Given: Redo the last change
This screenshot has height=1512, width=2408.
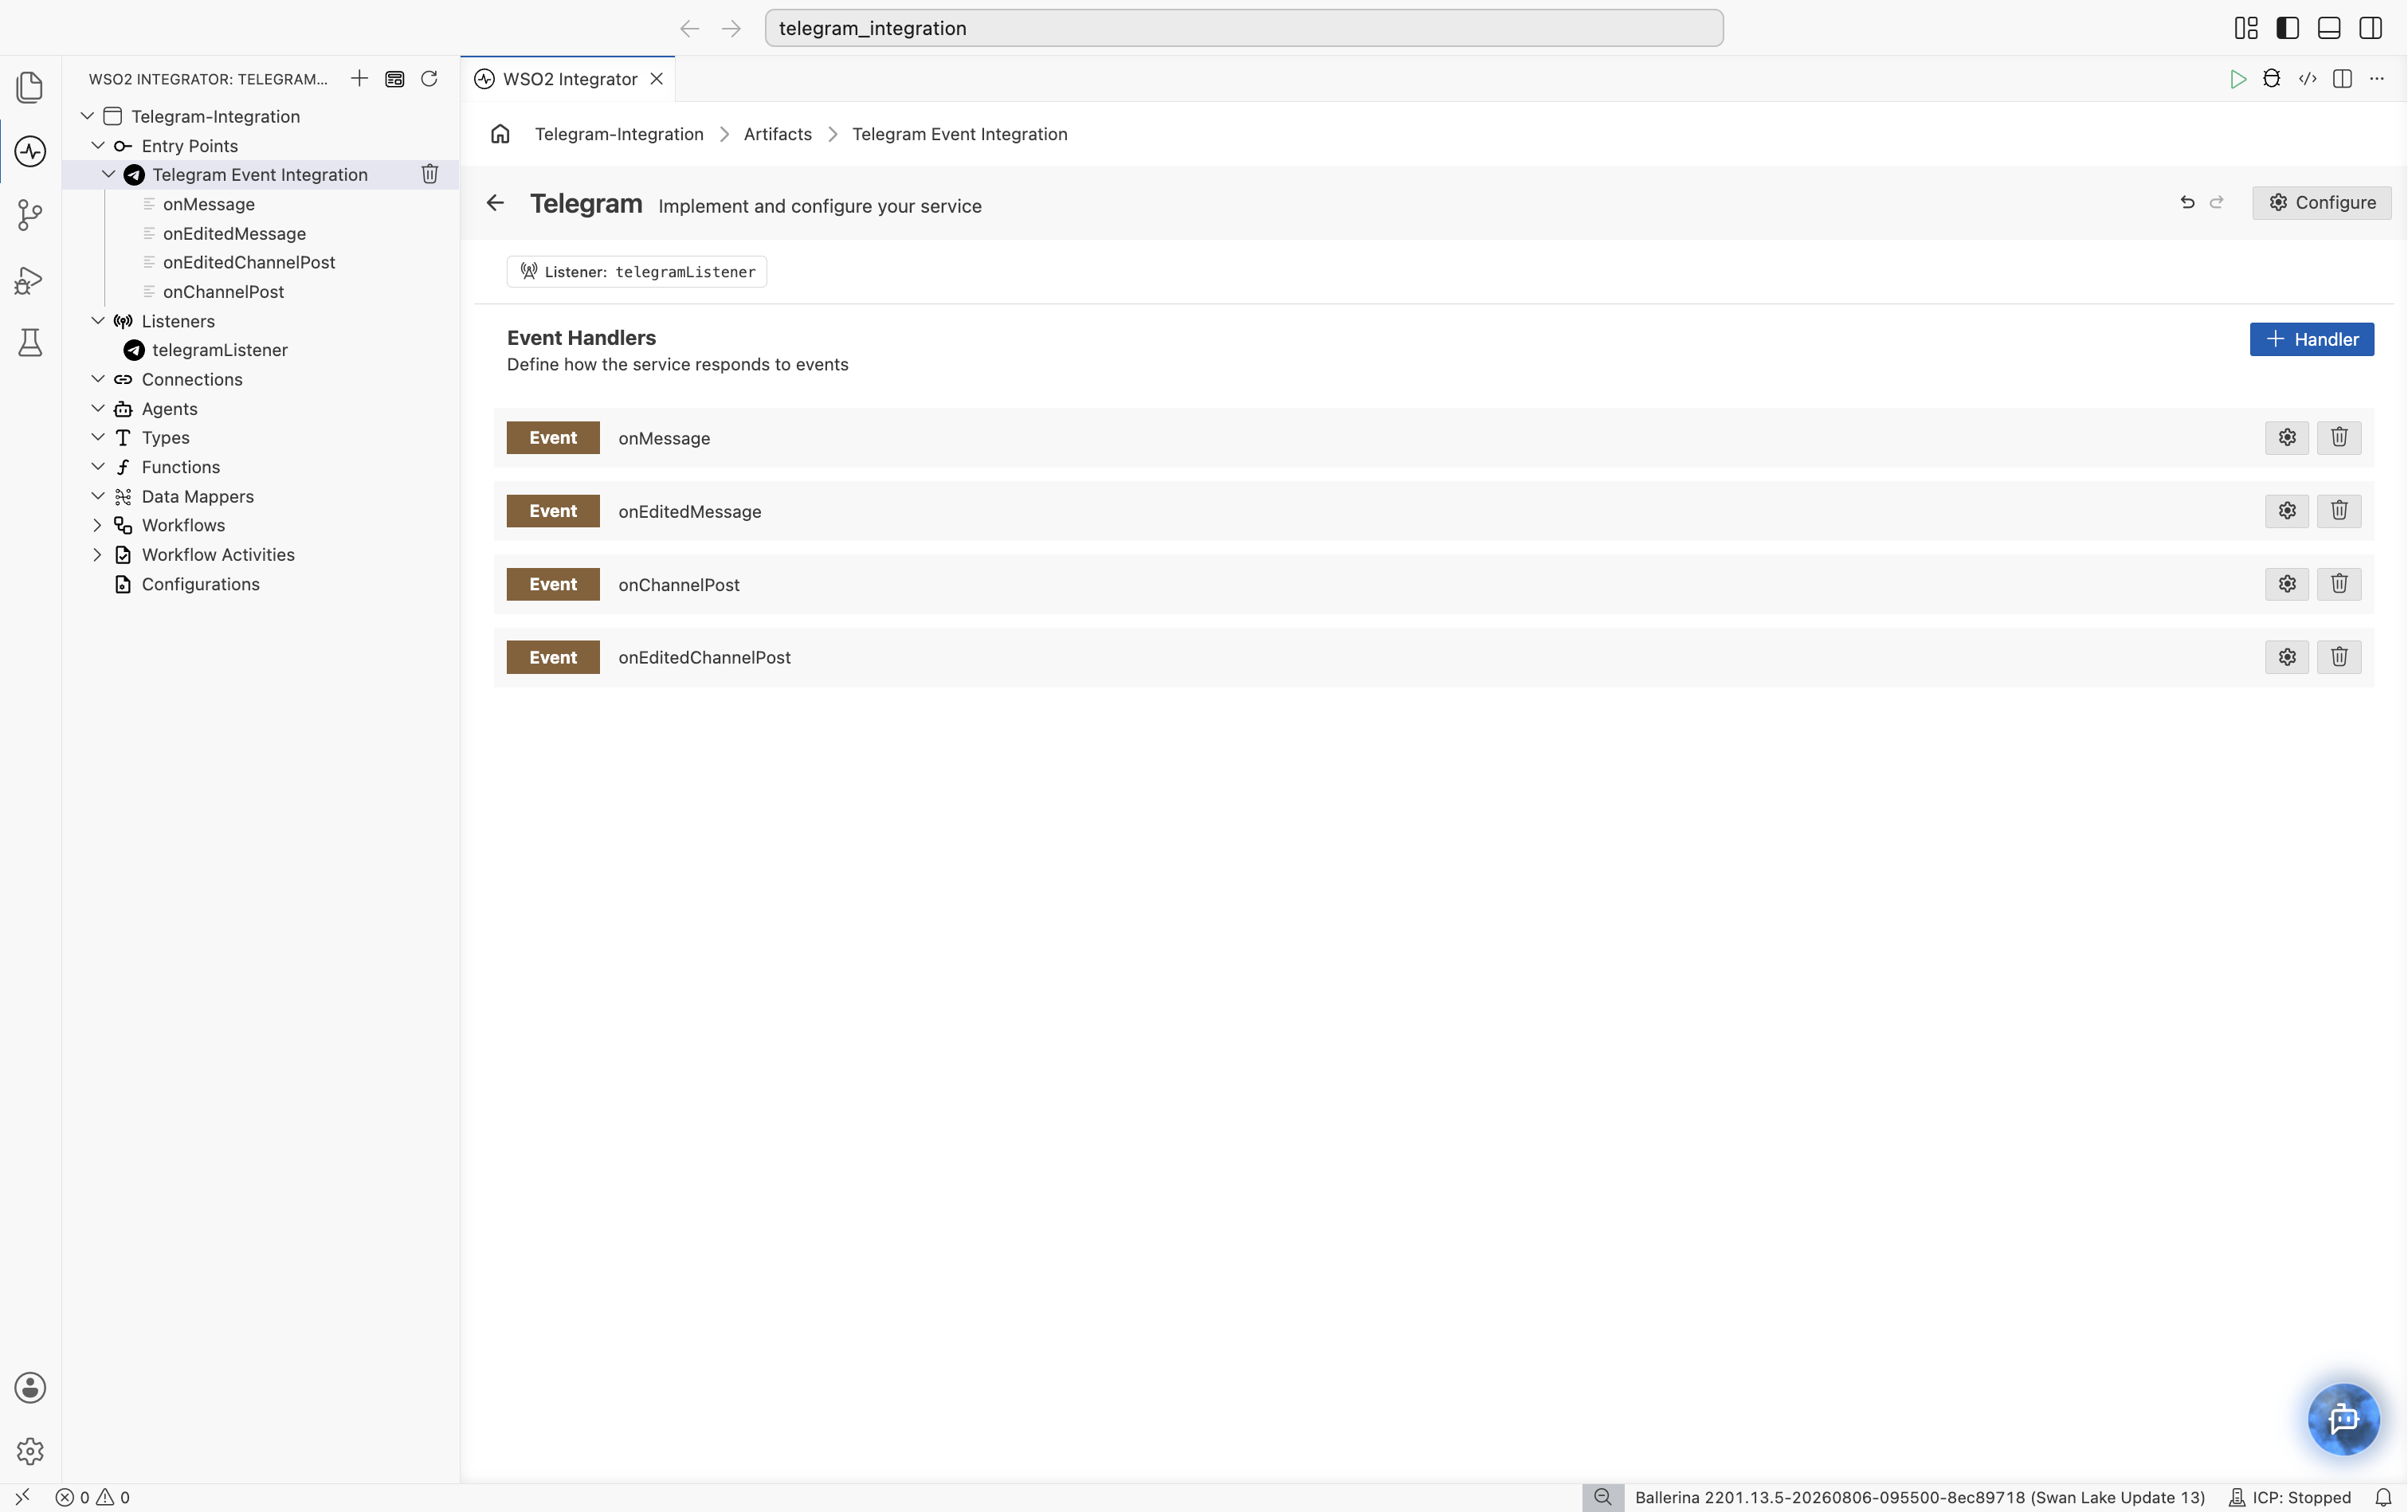Looking at the screenshot, I should (x=2217, y=202).
